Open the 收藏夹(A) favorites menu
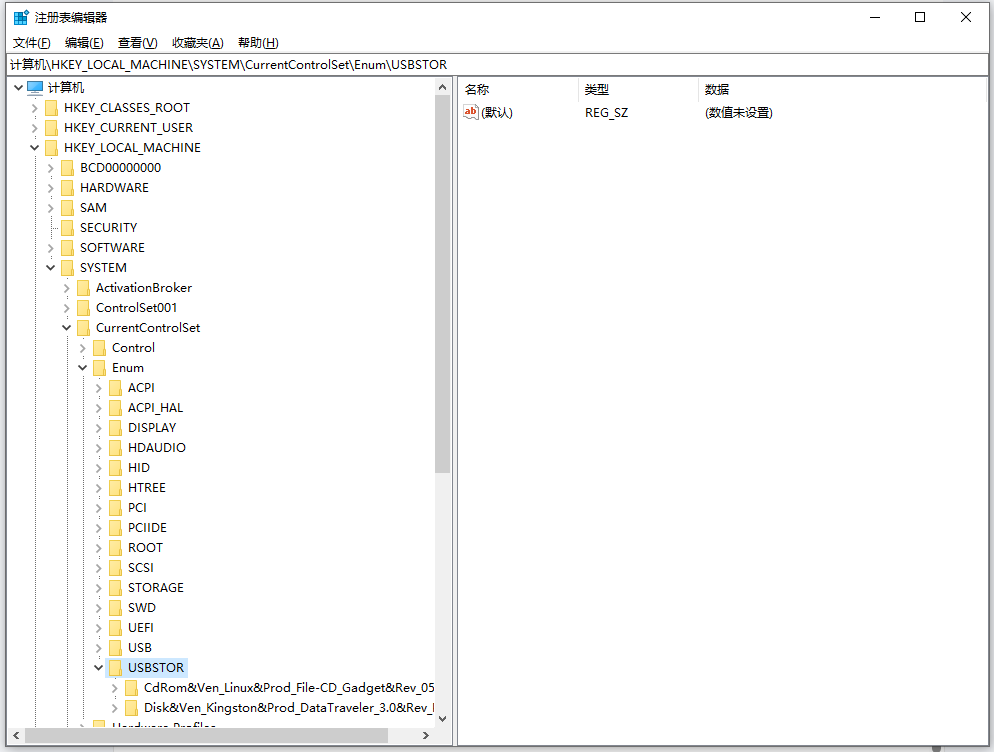The width and height of the screenshot is (994, 752). [x=197, y=43]
